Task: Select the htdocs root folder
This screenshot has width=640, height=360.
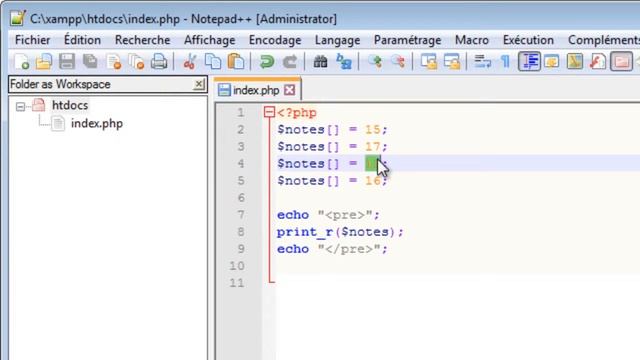Action: tap(70, 105)
